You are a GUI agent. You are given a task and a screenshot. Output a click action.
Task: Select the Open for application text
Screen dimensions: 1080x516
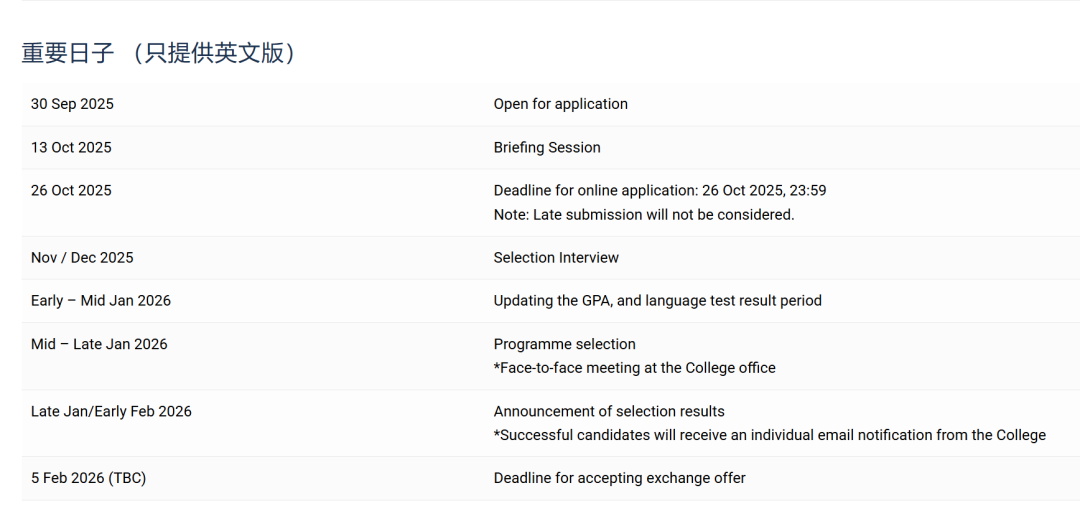pyautogui.click(x=560, y=104)
